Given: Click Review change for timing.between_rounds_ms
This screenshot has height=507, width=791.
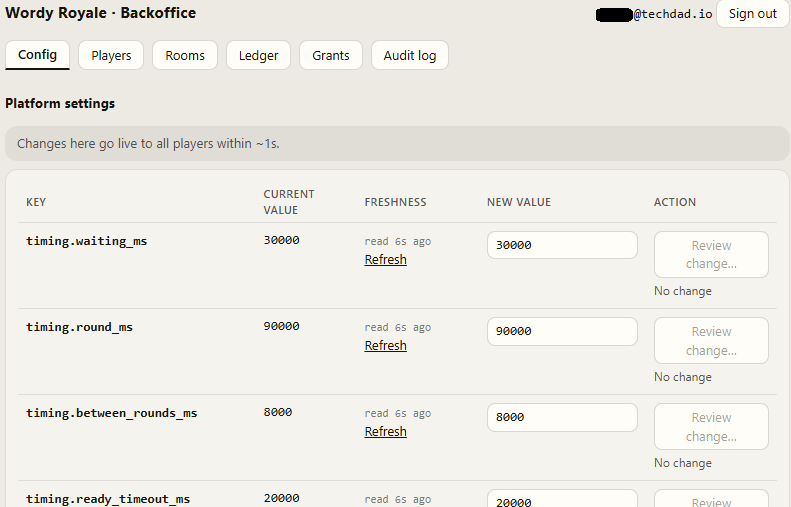Looking at the screenshot, I should tap(711, 426).
